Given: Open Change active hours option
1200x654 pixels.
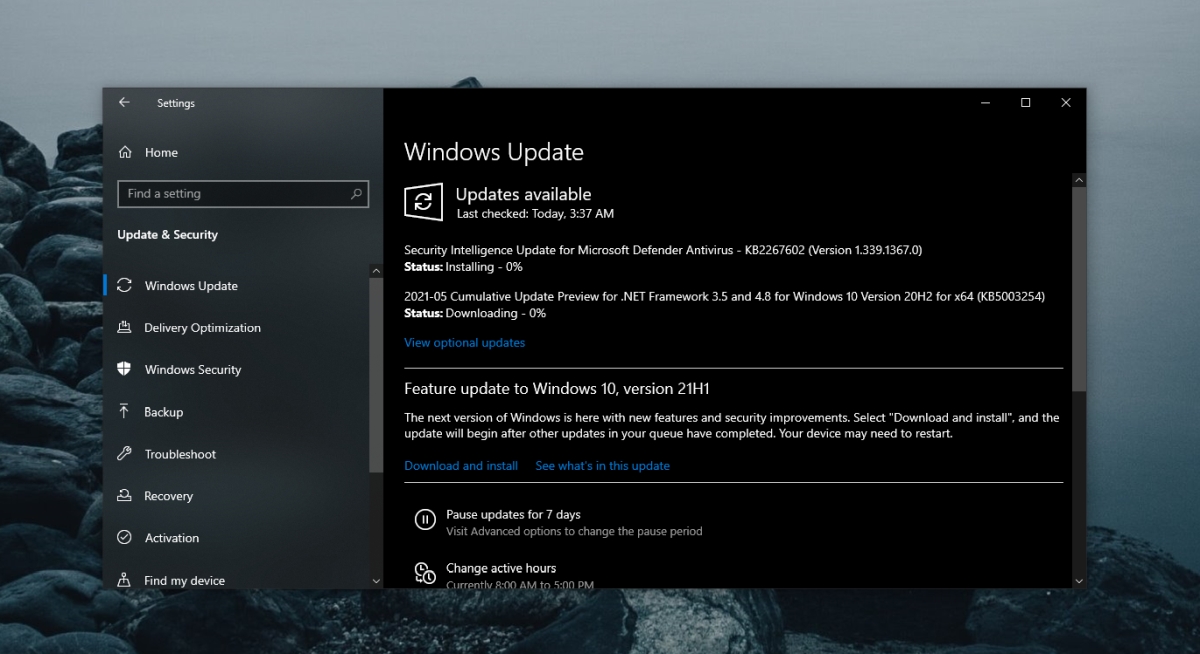Looking at the screenshot, I should pyautogui.click(x=501, y=568).
